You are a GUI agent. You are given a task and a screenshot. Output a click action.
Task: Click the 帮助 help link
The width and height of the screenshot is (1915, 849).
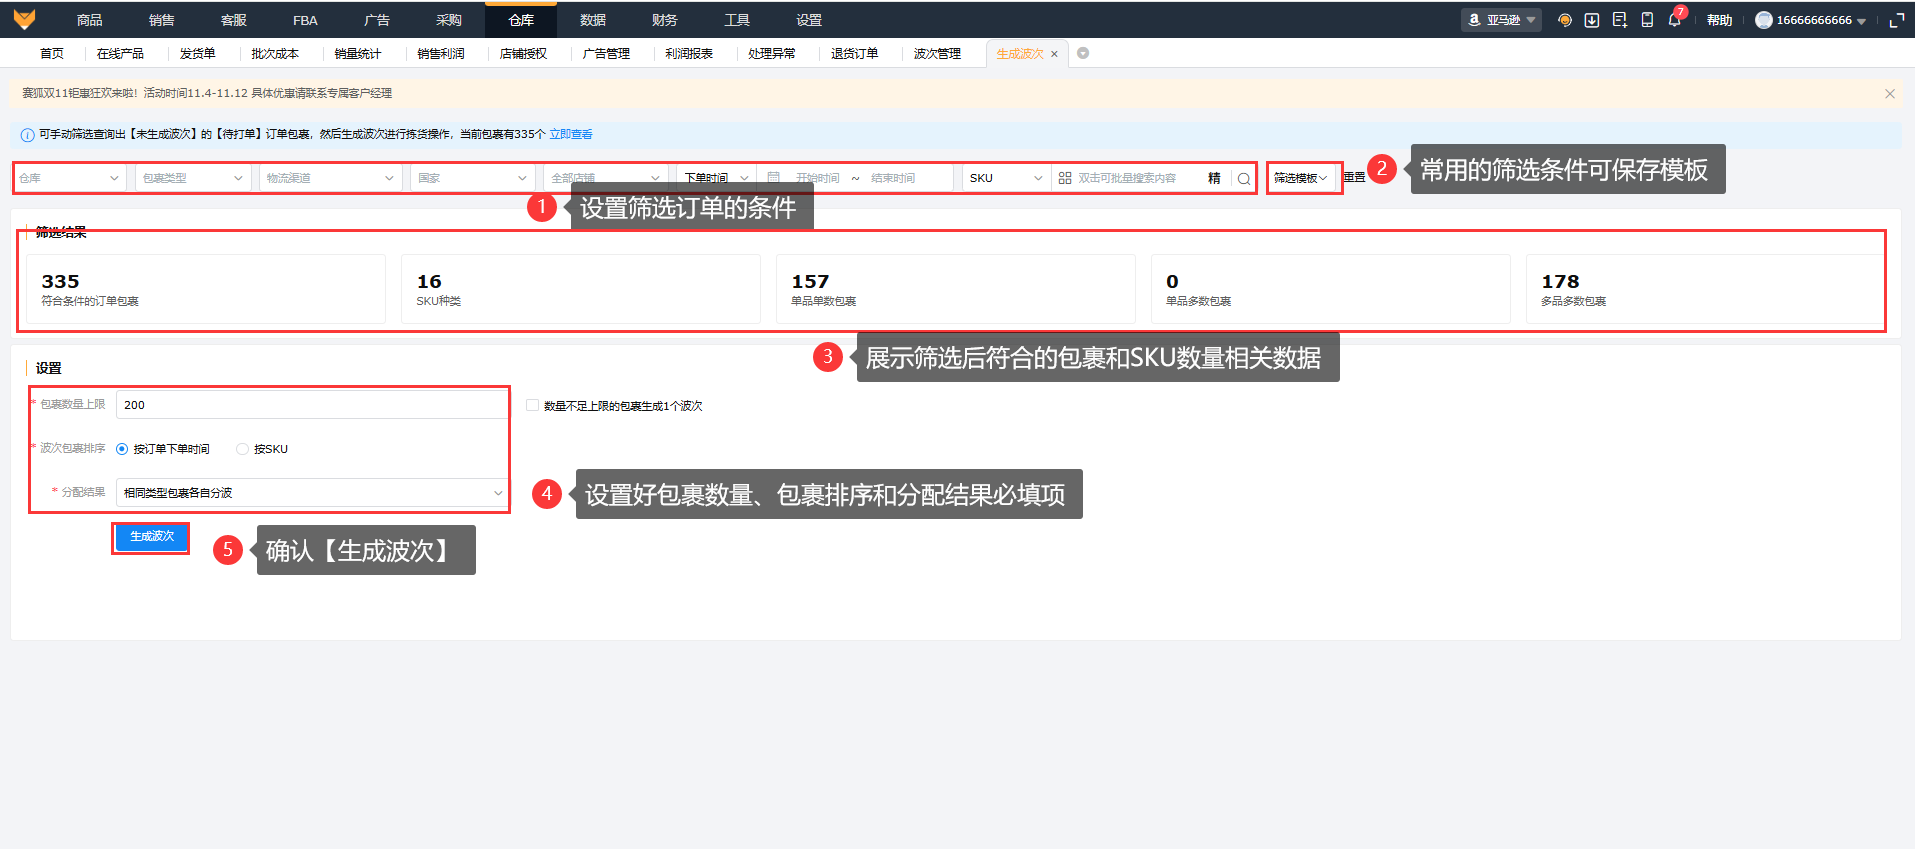click(1720, 20)
